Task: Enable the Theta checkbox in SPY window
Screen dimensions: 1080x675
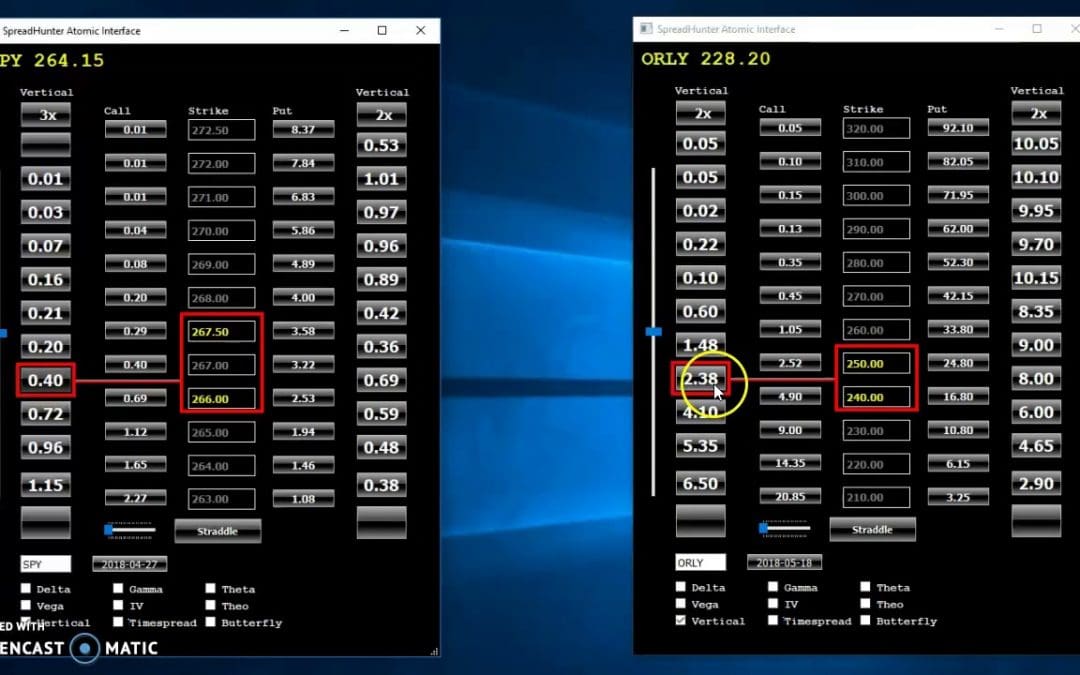Action: coord(210,588)
